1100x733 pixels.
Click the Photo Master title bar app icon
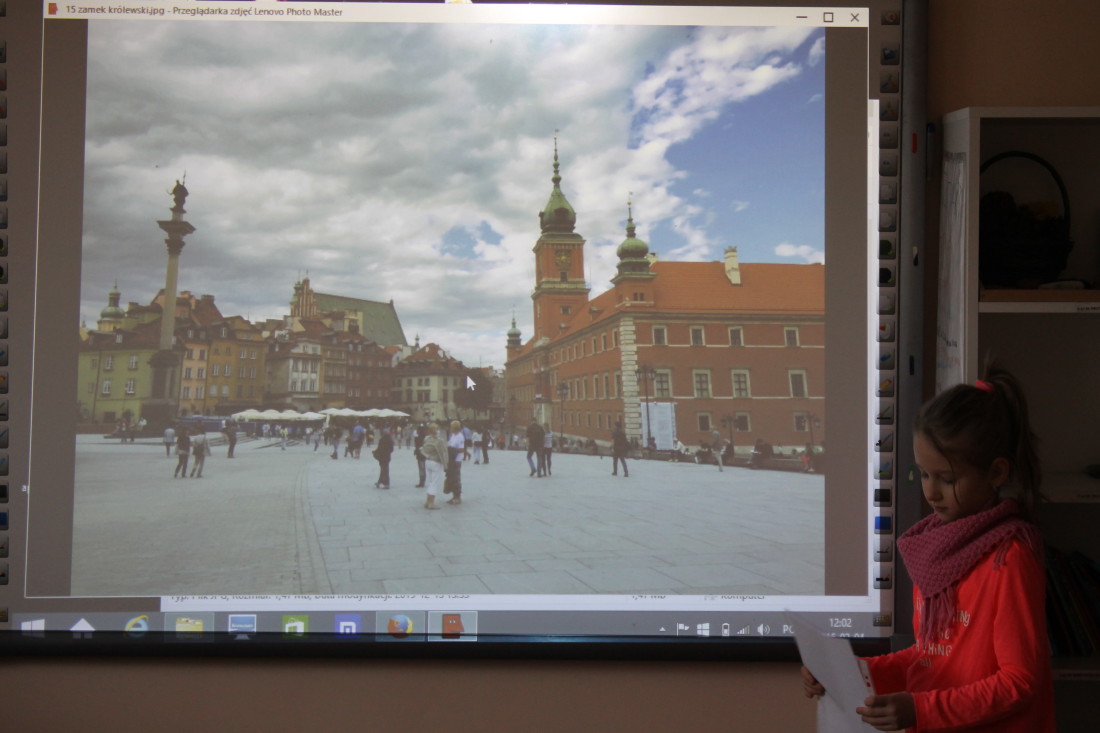(52, 8)
